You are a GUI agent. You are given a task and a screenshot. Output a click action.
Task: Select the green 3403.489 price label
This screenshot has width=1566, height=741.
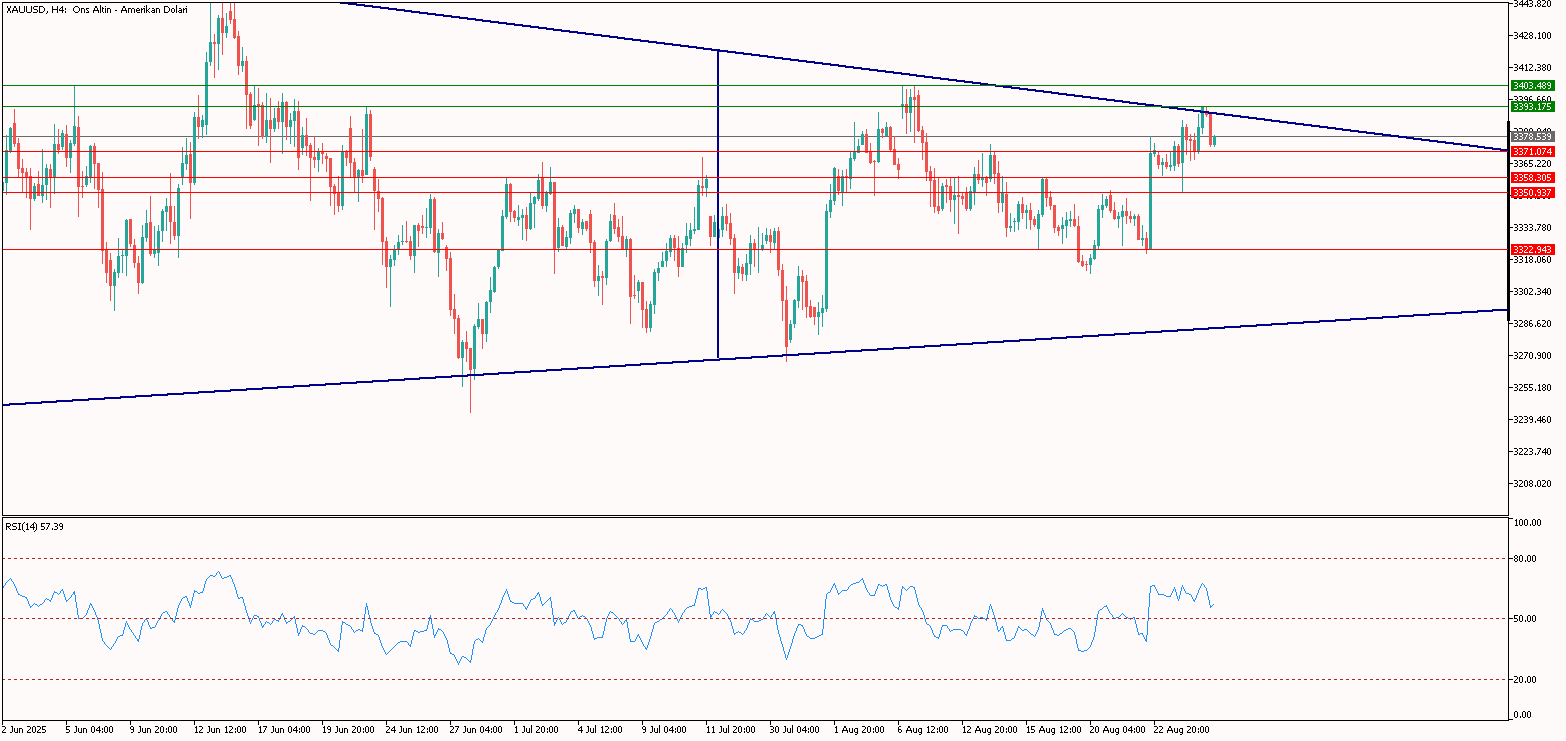click(x=1532, y=86)
